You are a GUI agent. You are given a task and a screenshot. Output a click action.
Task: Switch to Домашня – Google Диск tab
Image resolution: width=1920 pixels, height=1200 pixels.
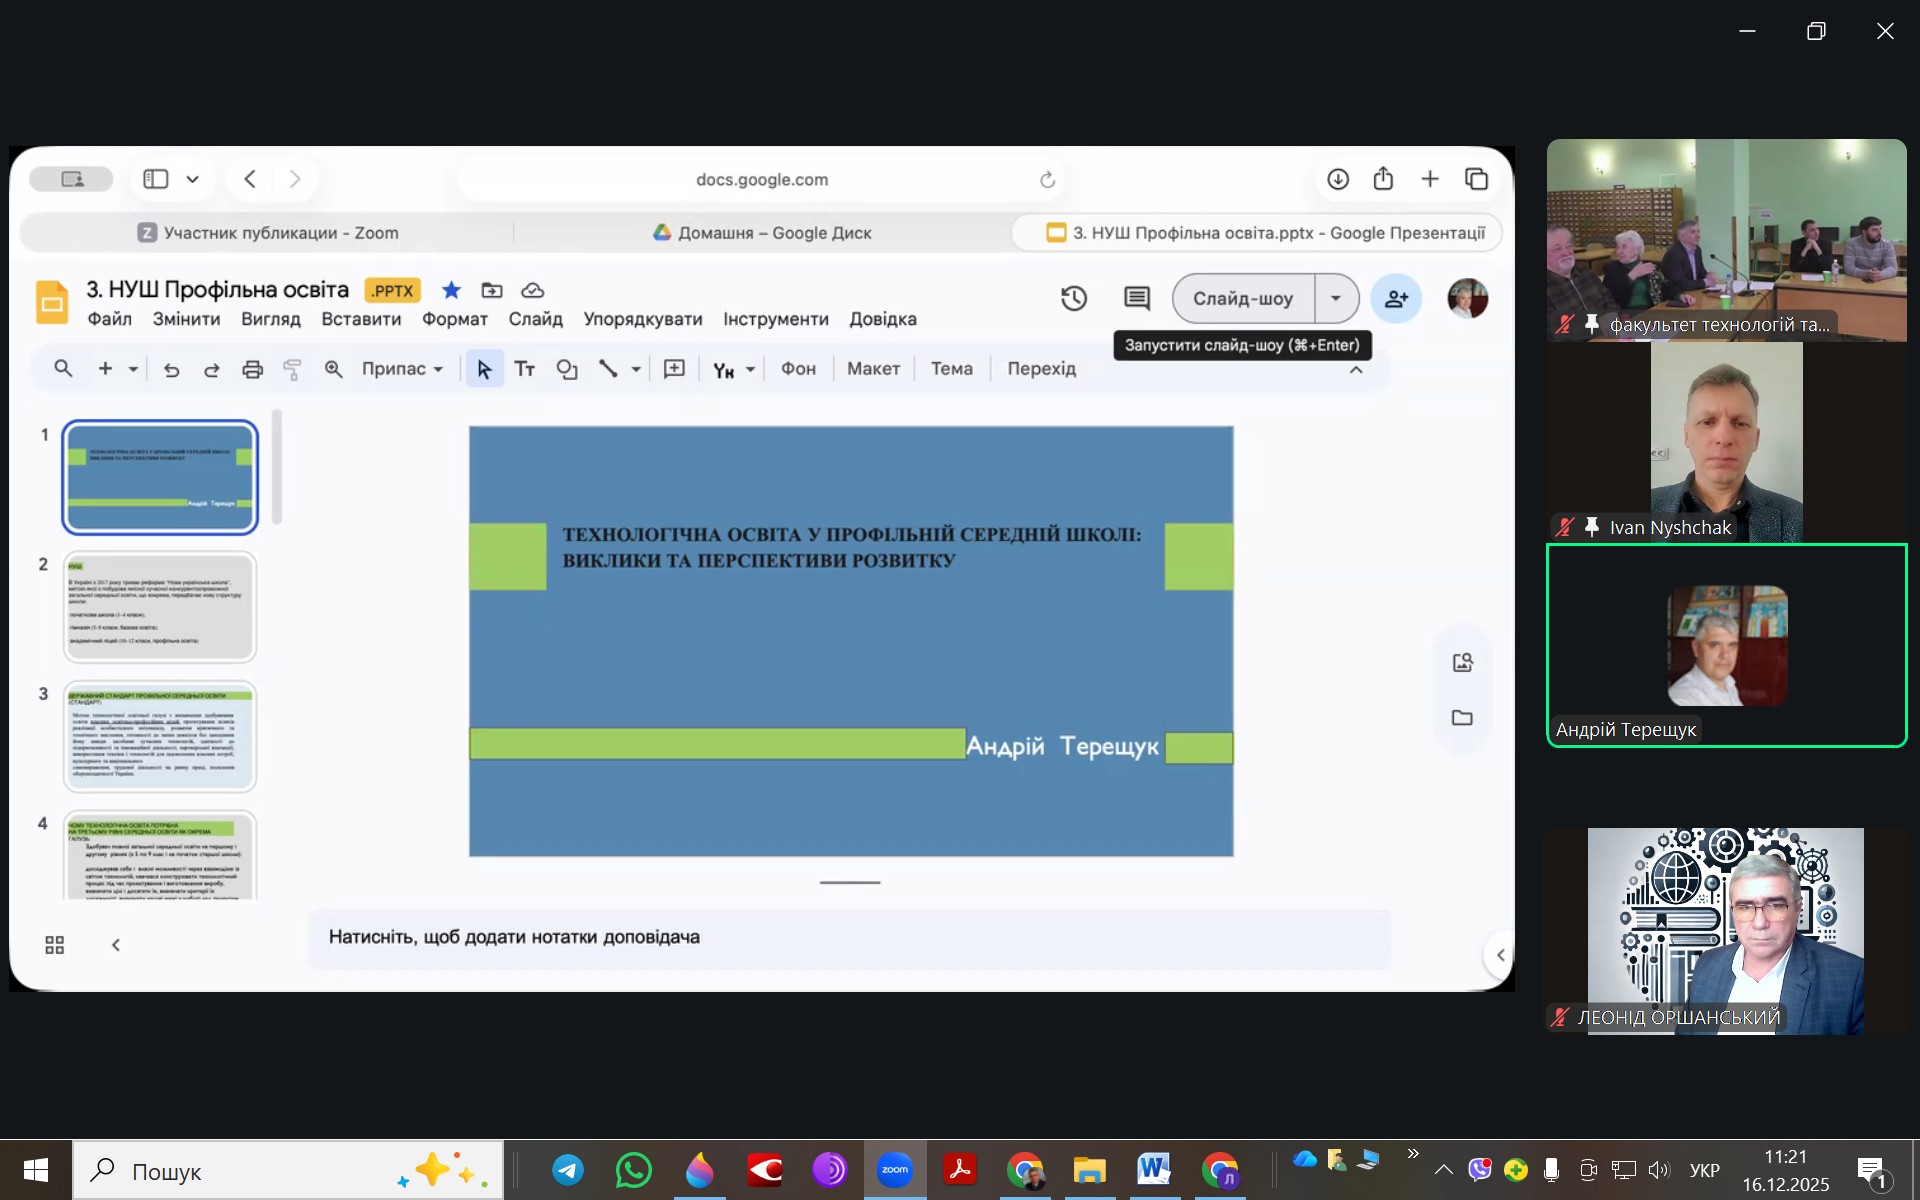pos(762,233)
